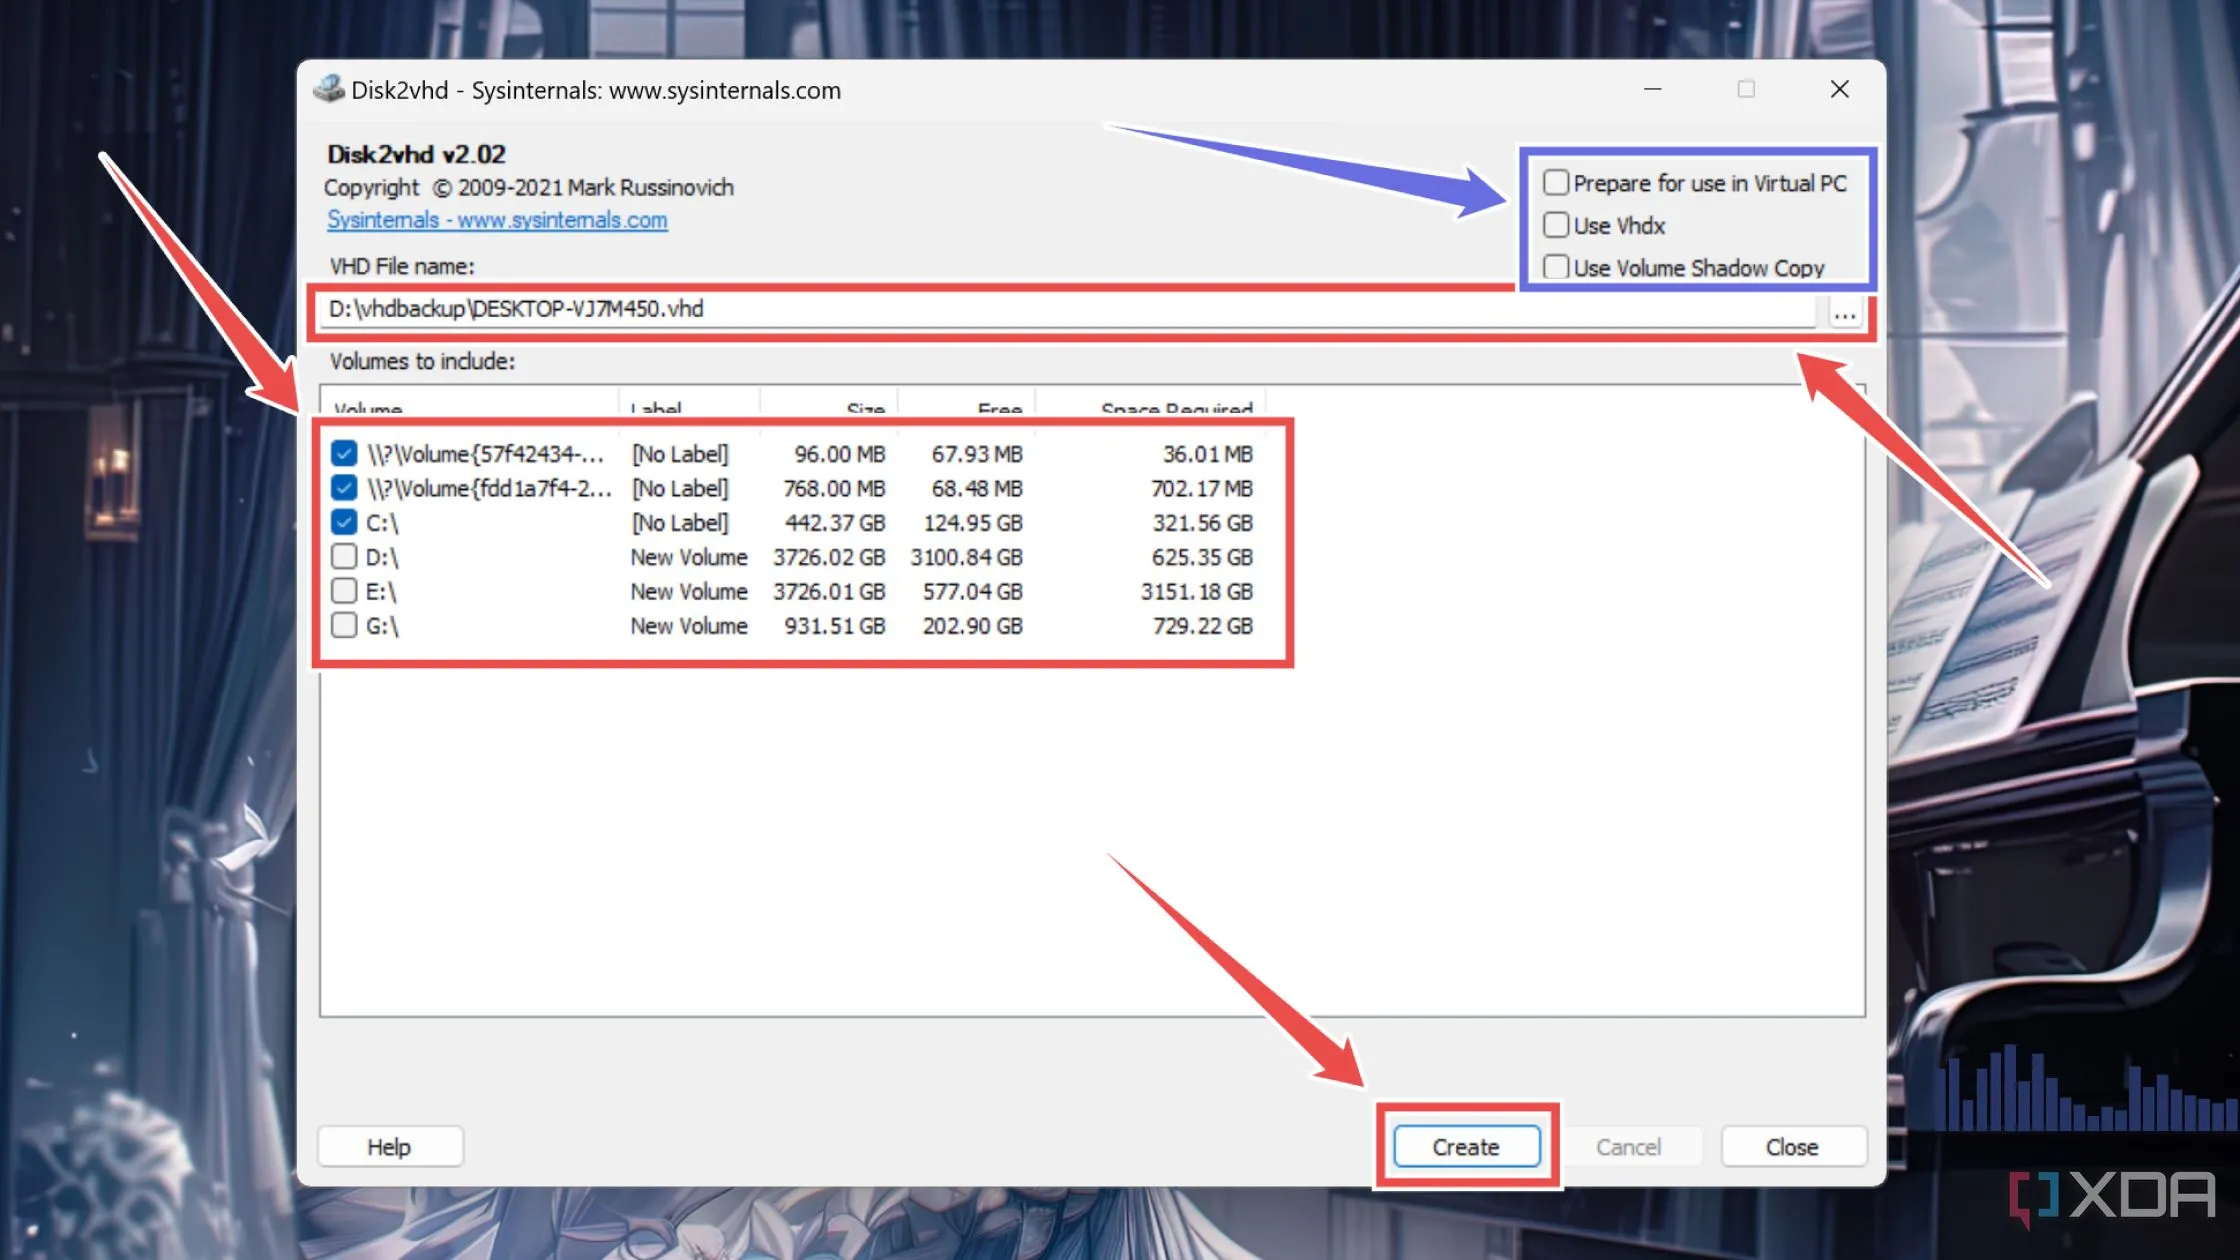The height and width of the screenshot is (1260, 2240).
Task: Click the Create button
Action: [x=1466, y=1147]
